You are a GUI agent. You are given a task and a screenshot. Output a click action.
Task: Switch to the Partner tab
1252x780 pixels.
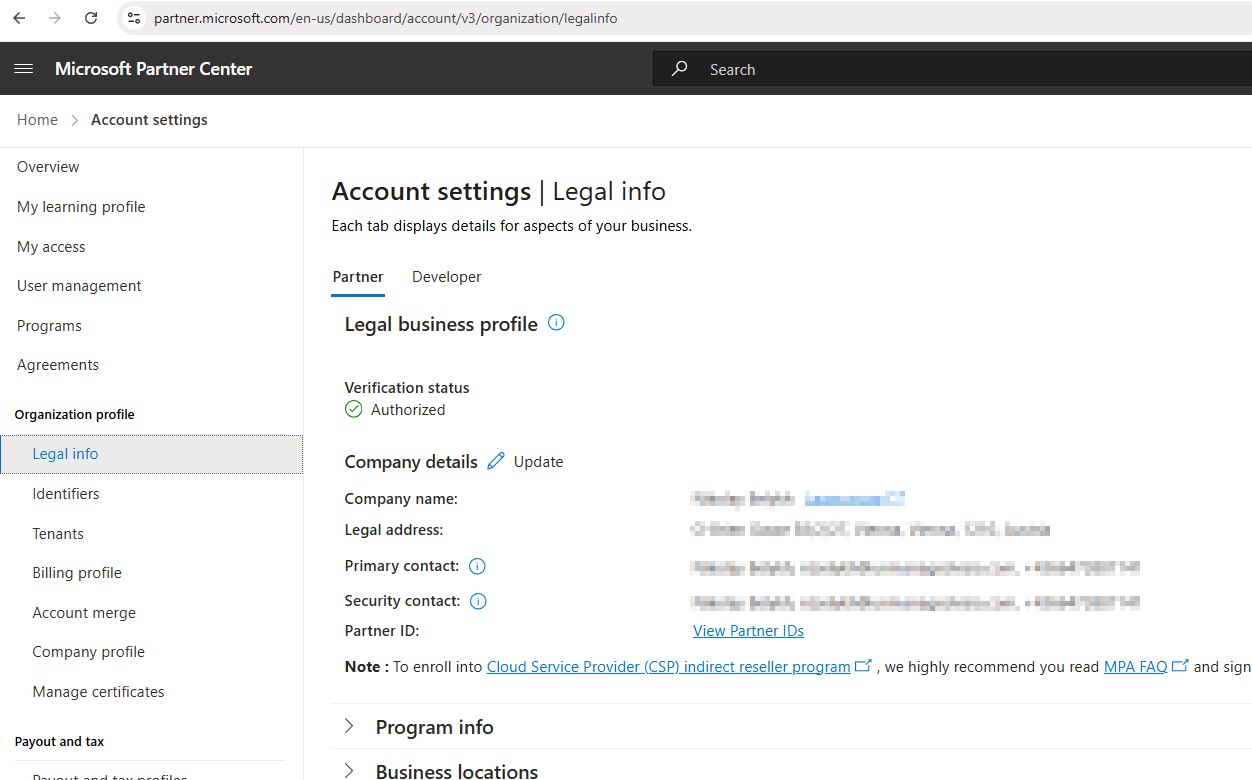point(358,277)
